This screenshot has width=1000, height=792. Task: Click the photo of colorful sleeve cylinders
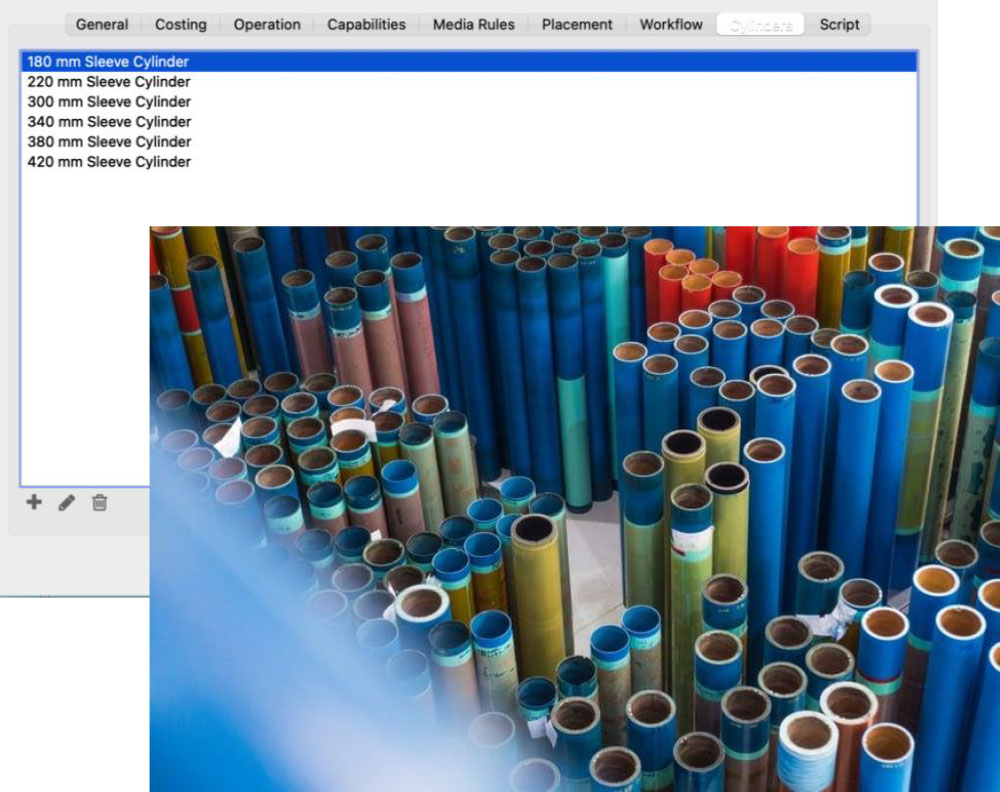(x=574, y=508)
